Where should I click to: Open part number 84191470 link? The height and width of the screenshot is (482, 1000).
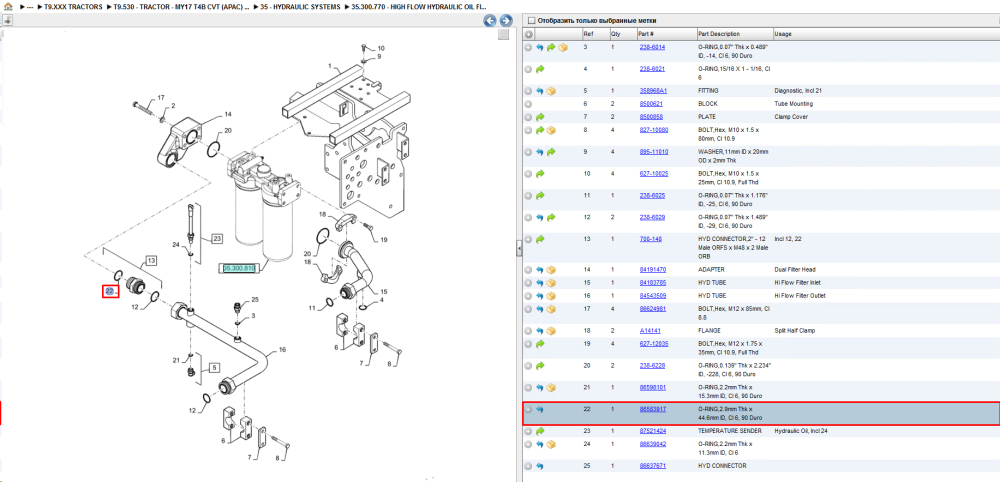pyautogui.click(x=652, y=270)
